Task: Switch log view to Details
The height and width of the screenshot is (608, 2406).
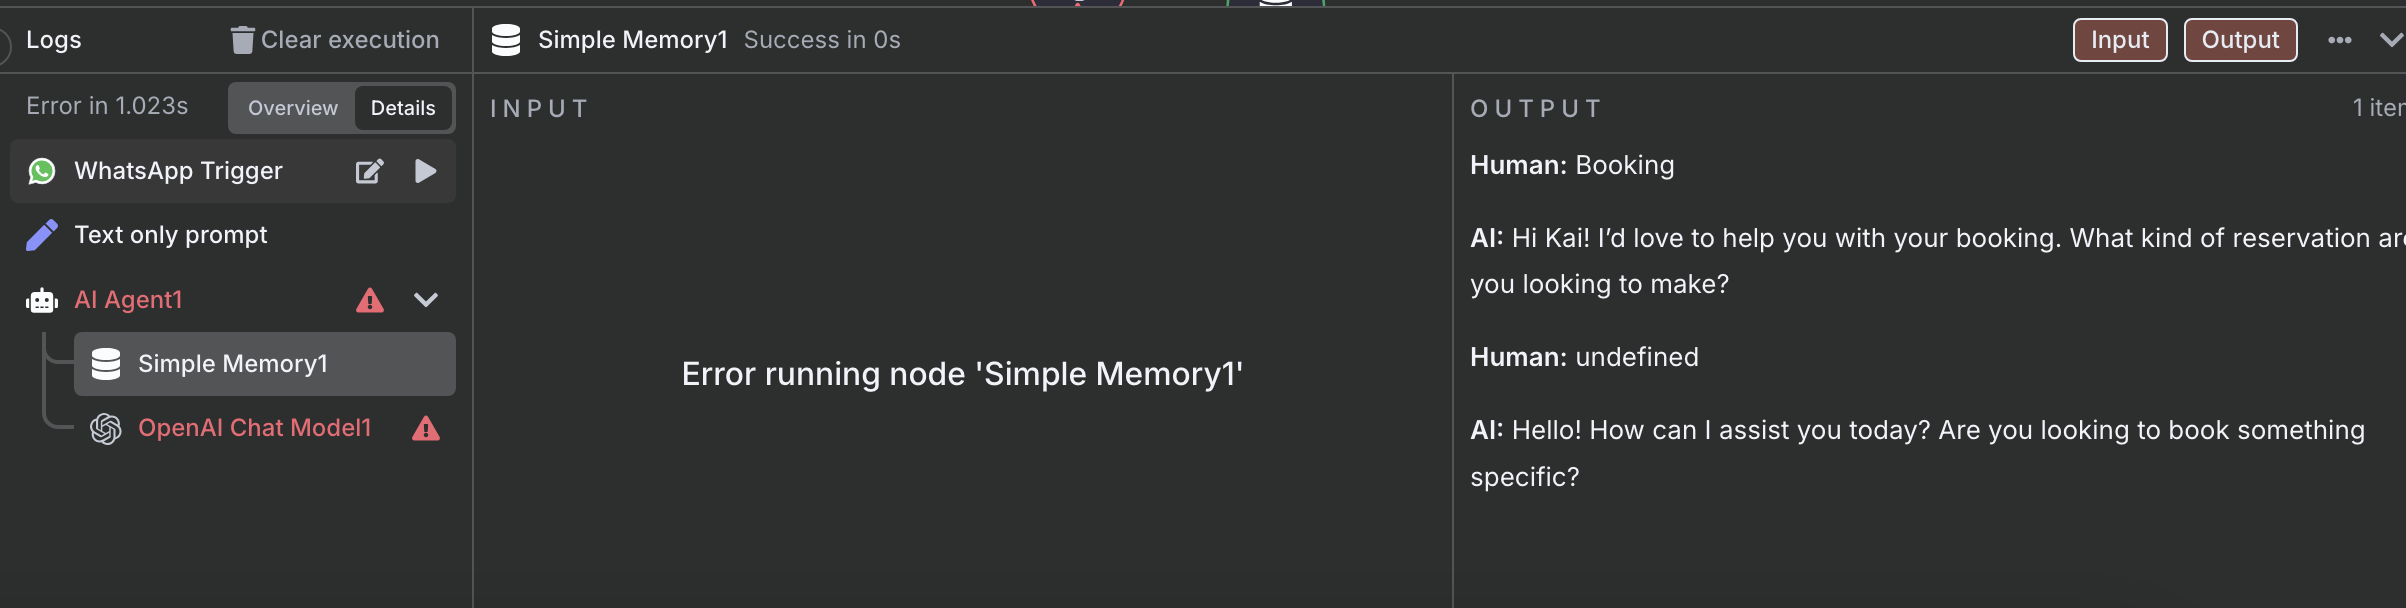Action: pos(403,108)
